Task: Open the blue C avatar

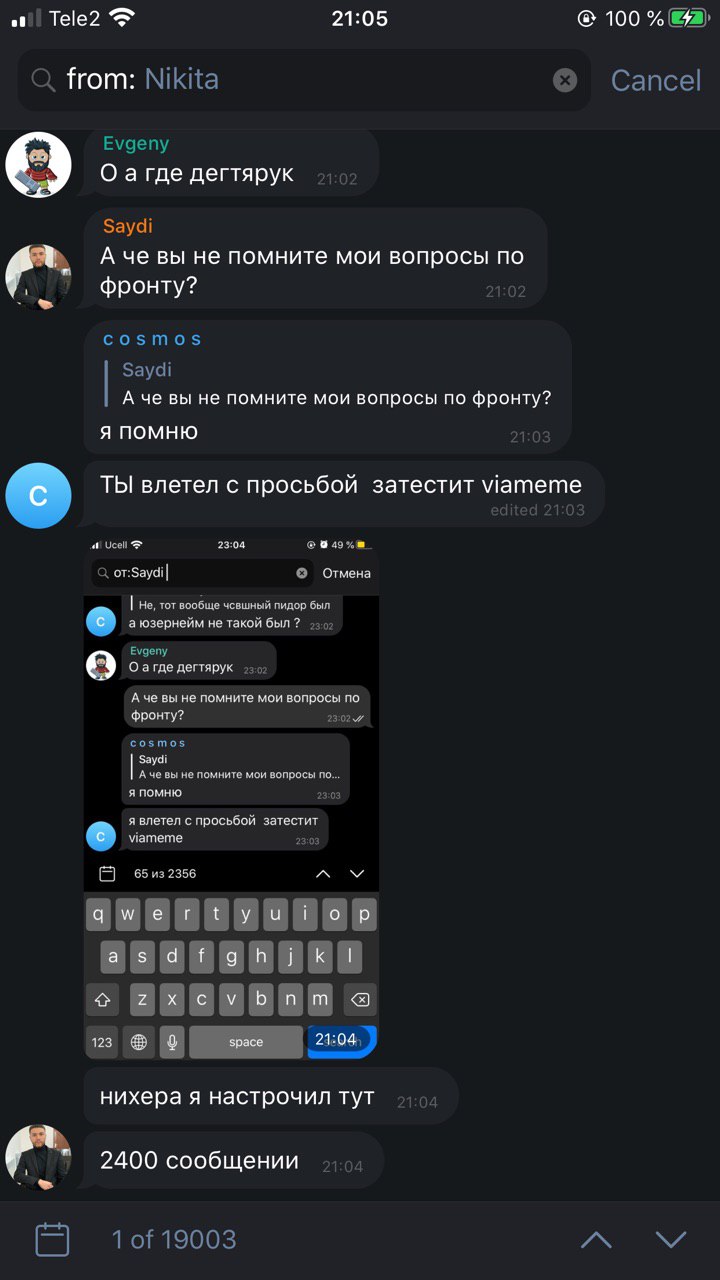Action: (38, 495)
